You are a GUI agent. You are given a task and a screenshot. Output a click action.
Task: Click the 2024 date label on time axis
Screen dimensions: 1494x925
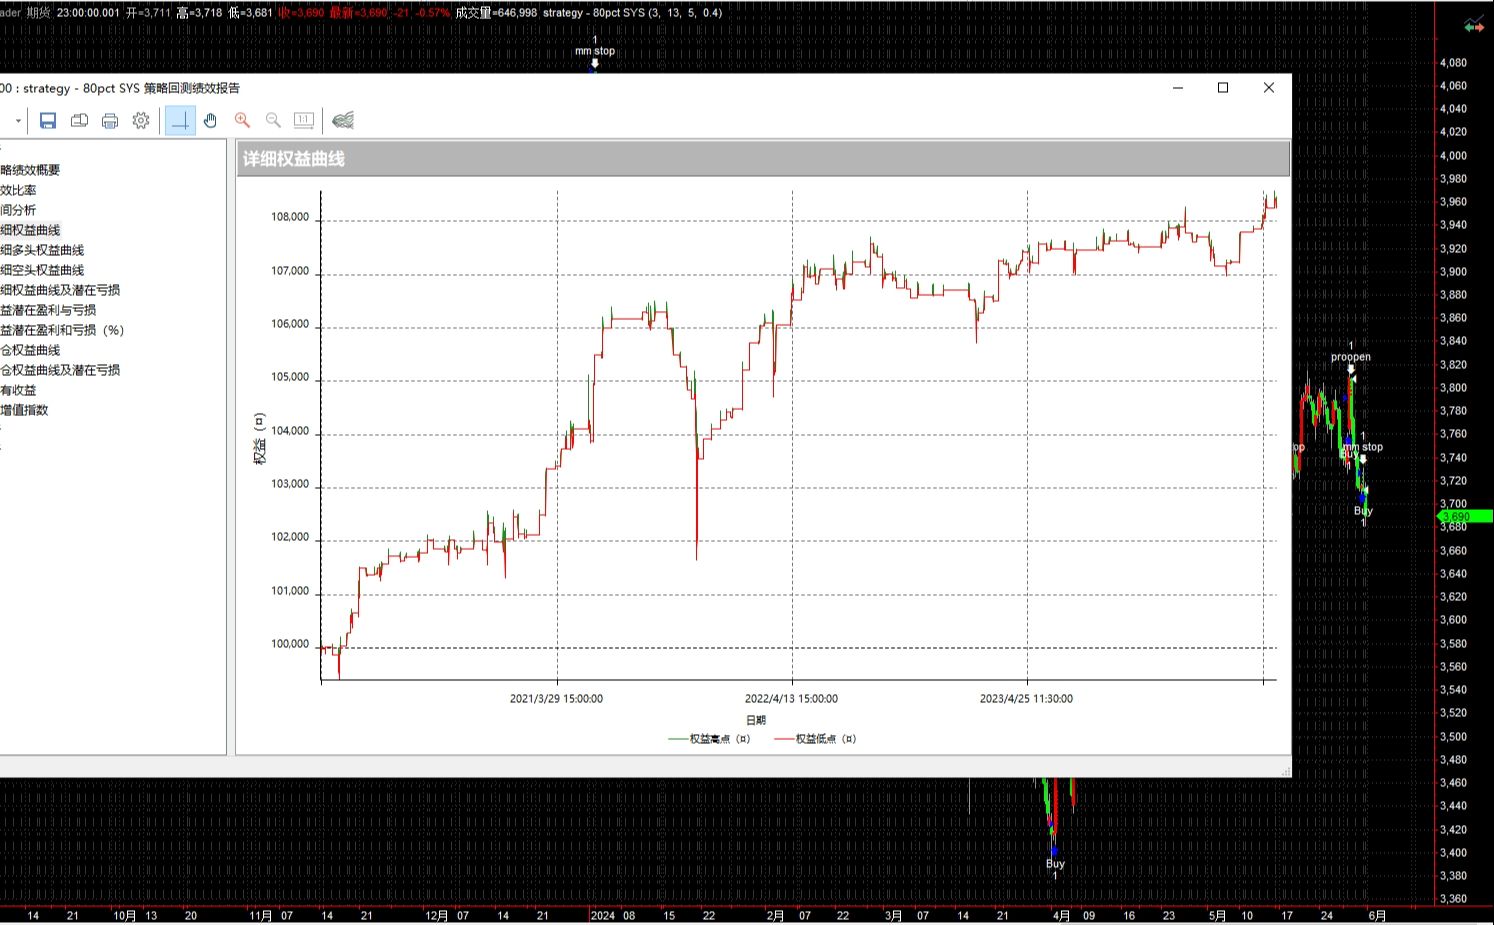click(x=603, y=915)
